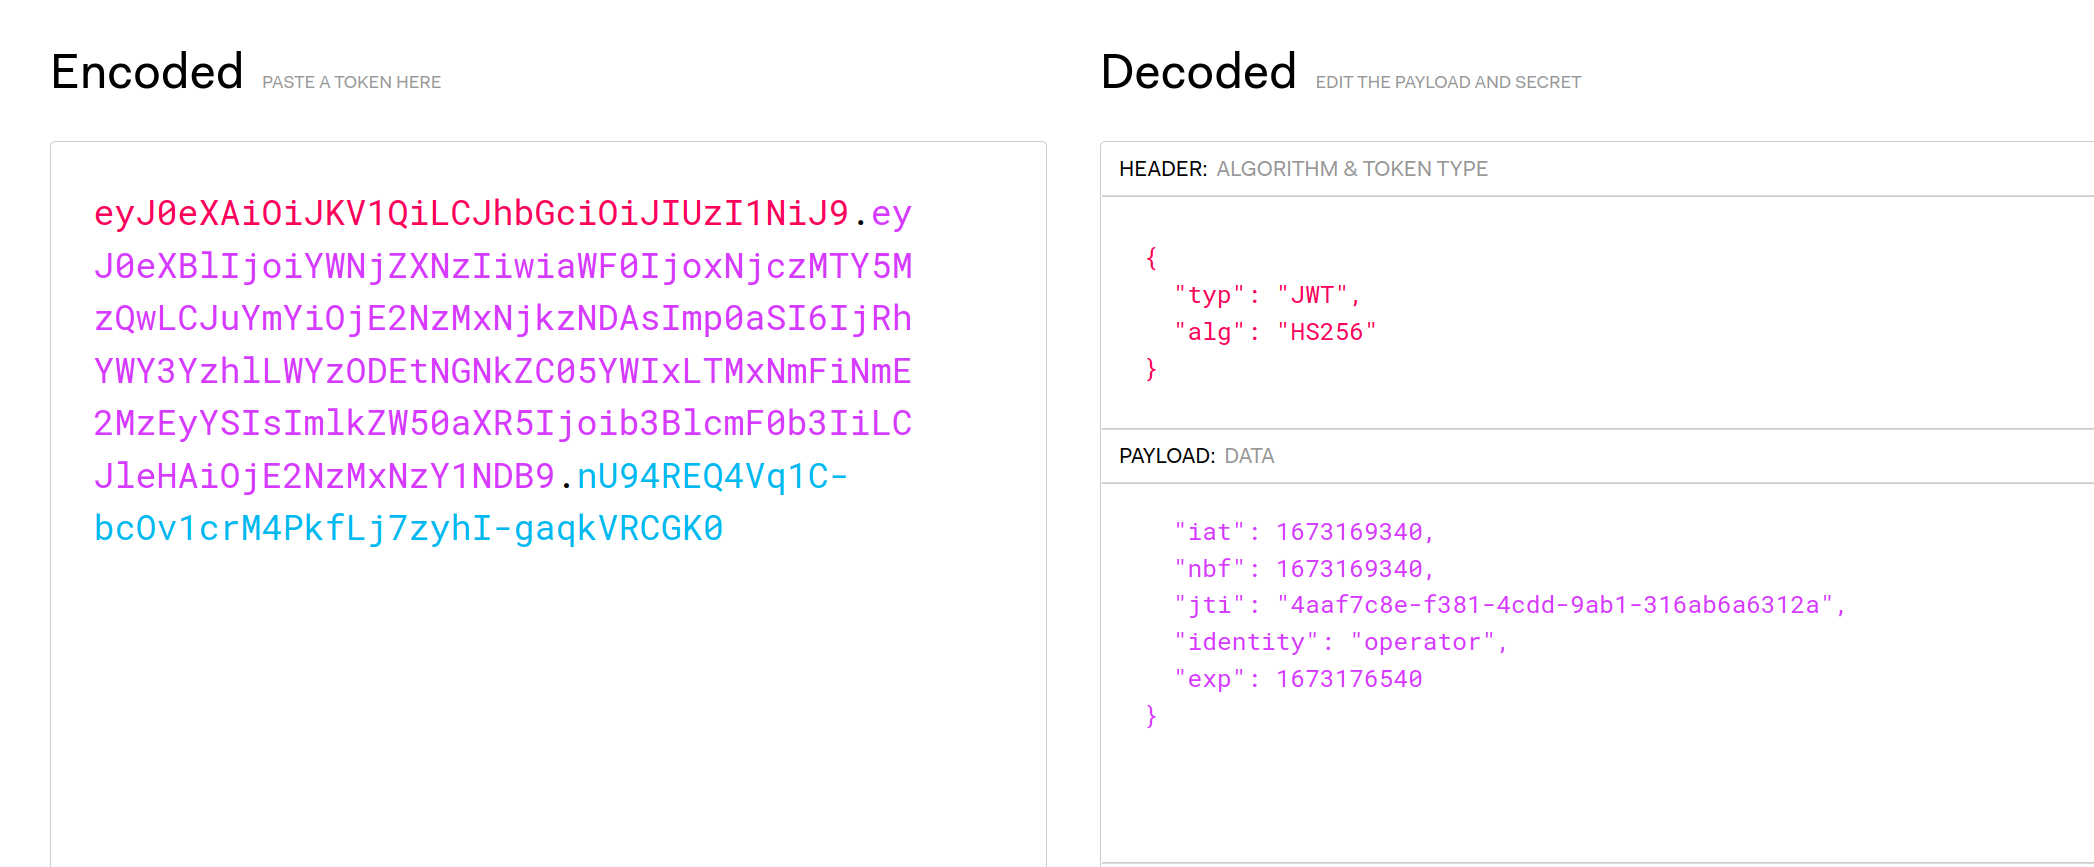The width and height of the screenshot is (2094, 867).
Task: Click the iat timestamp value
Action: (1349, 532)
